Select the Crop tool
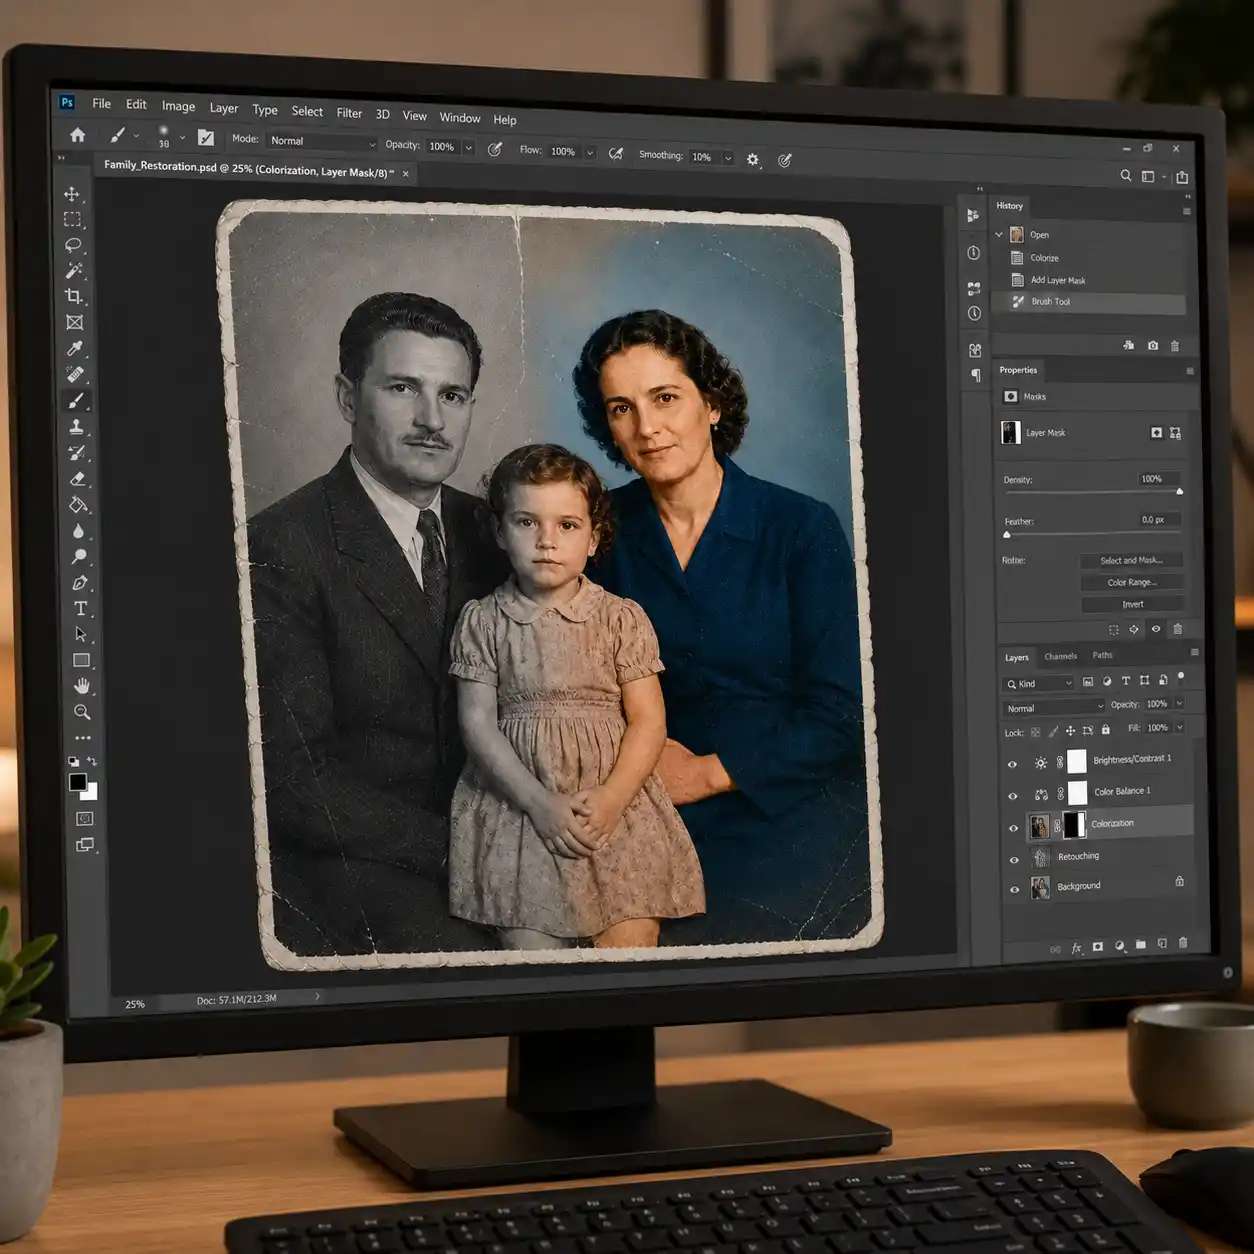Viewport: 1254px width, 1254px height. (74, 296)
